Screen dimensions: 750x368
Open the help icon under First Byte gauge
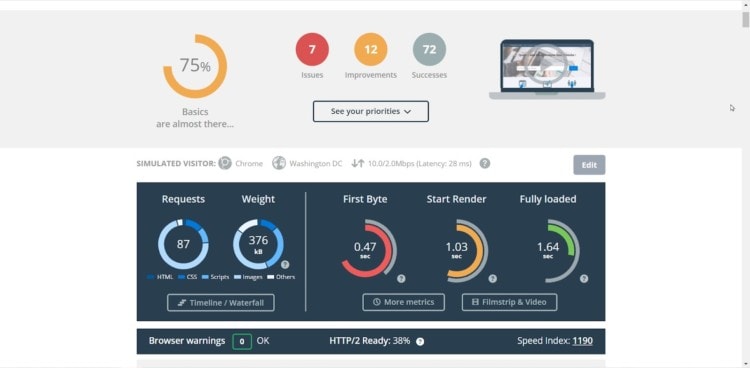tap(401, 279)
